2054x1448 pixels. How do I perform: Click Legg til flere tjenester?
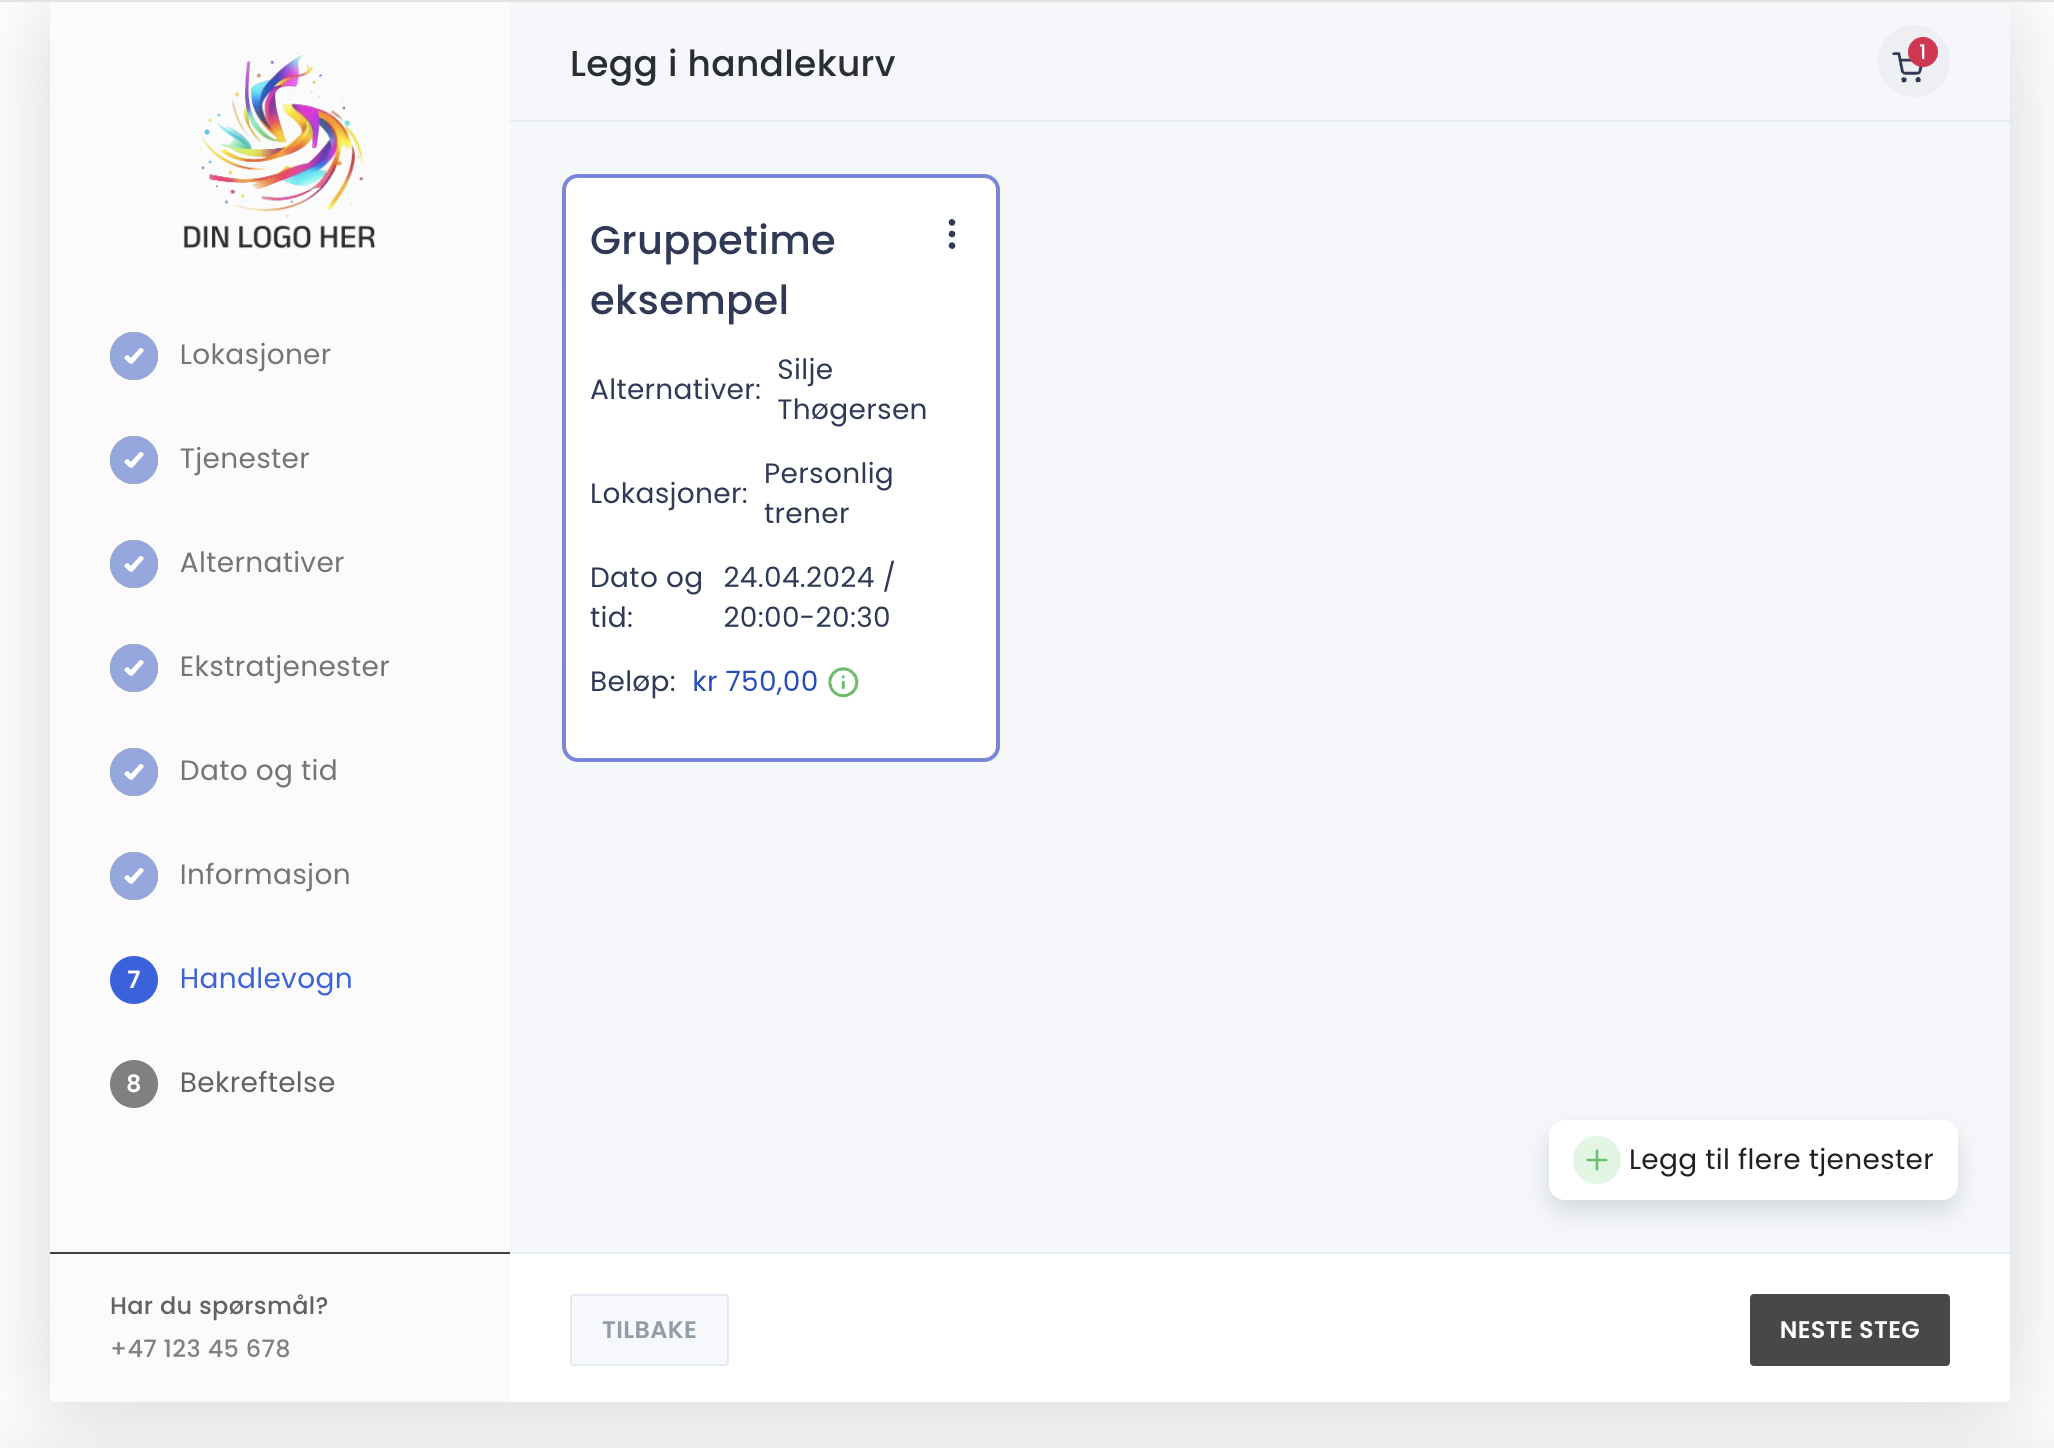pos(1779,1160)
